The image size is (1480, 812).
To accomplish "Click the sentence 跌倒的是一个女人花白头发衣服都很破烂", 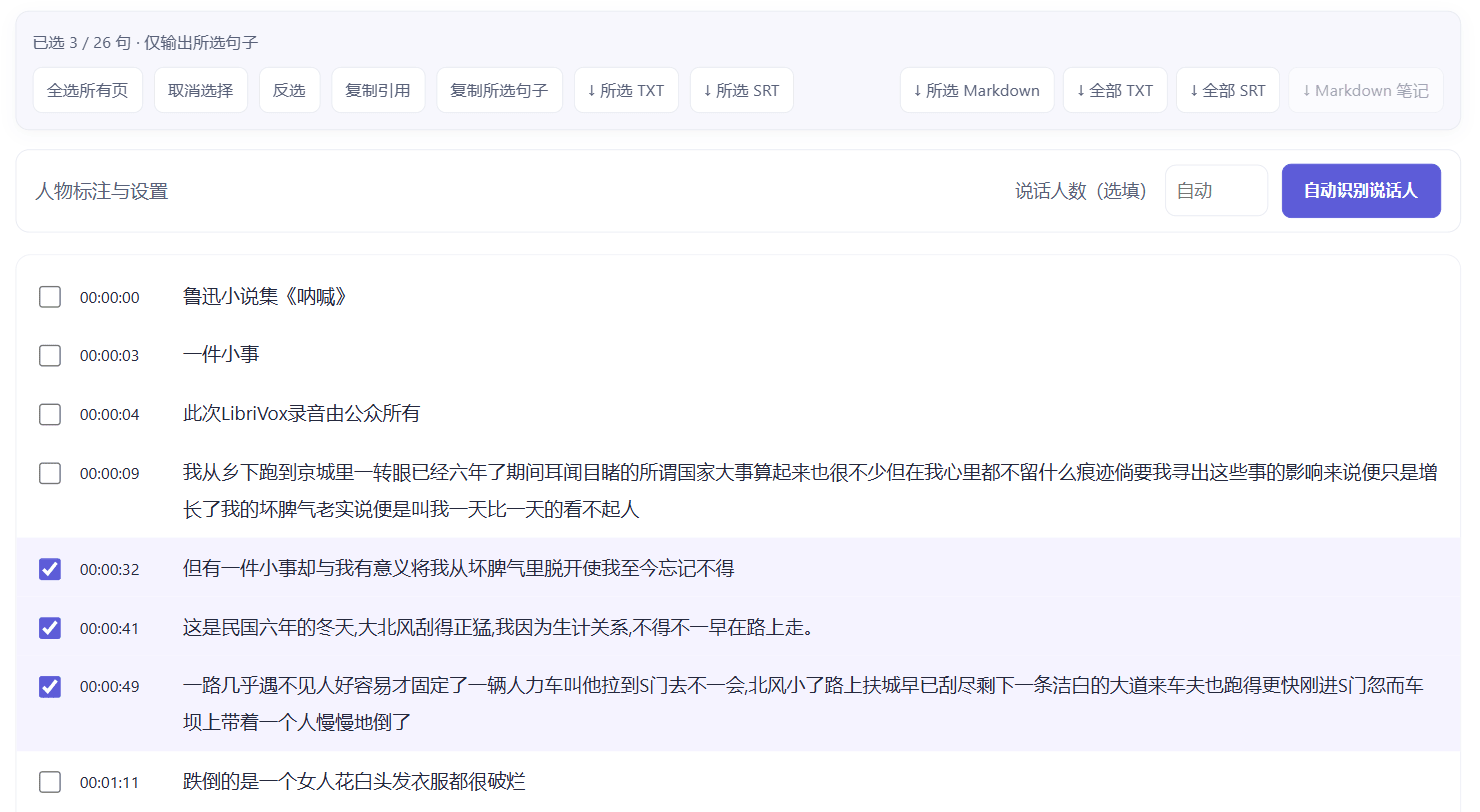I will click(x=354, y=782).
